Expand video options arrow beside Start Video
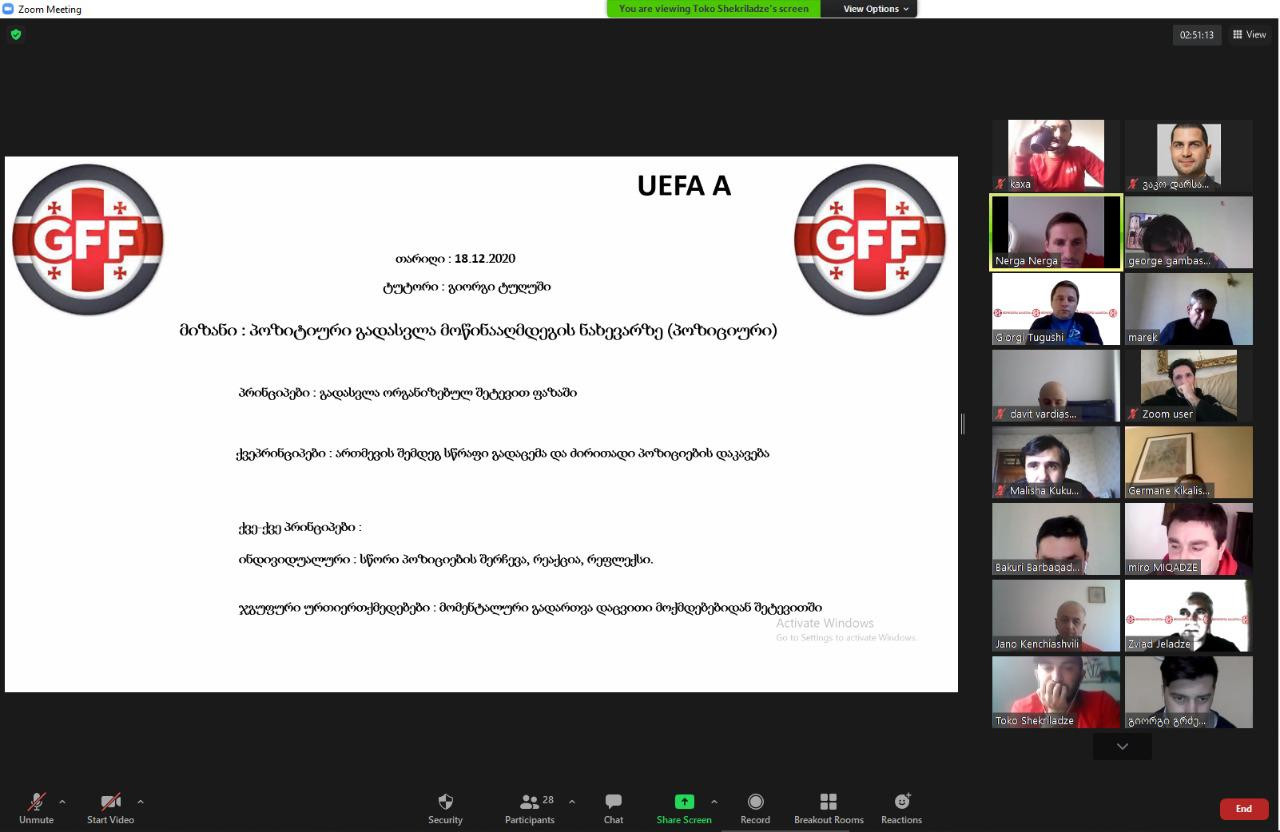This screenshot has width=1280, height=832. pos(140,802)
